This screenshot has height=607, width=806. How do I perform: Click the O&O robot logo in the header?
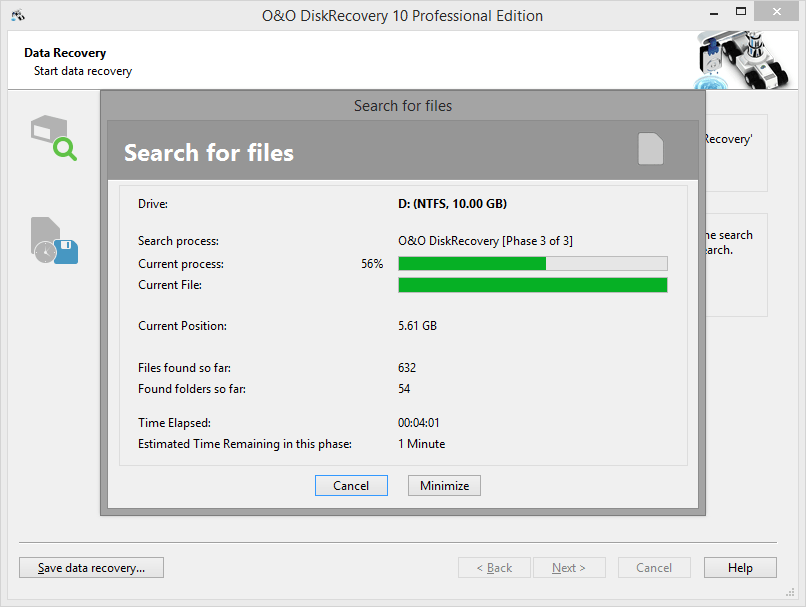[x=750, y=59]
